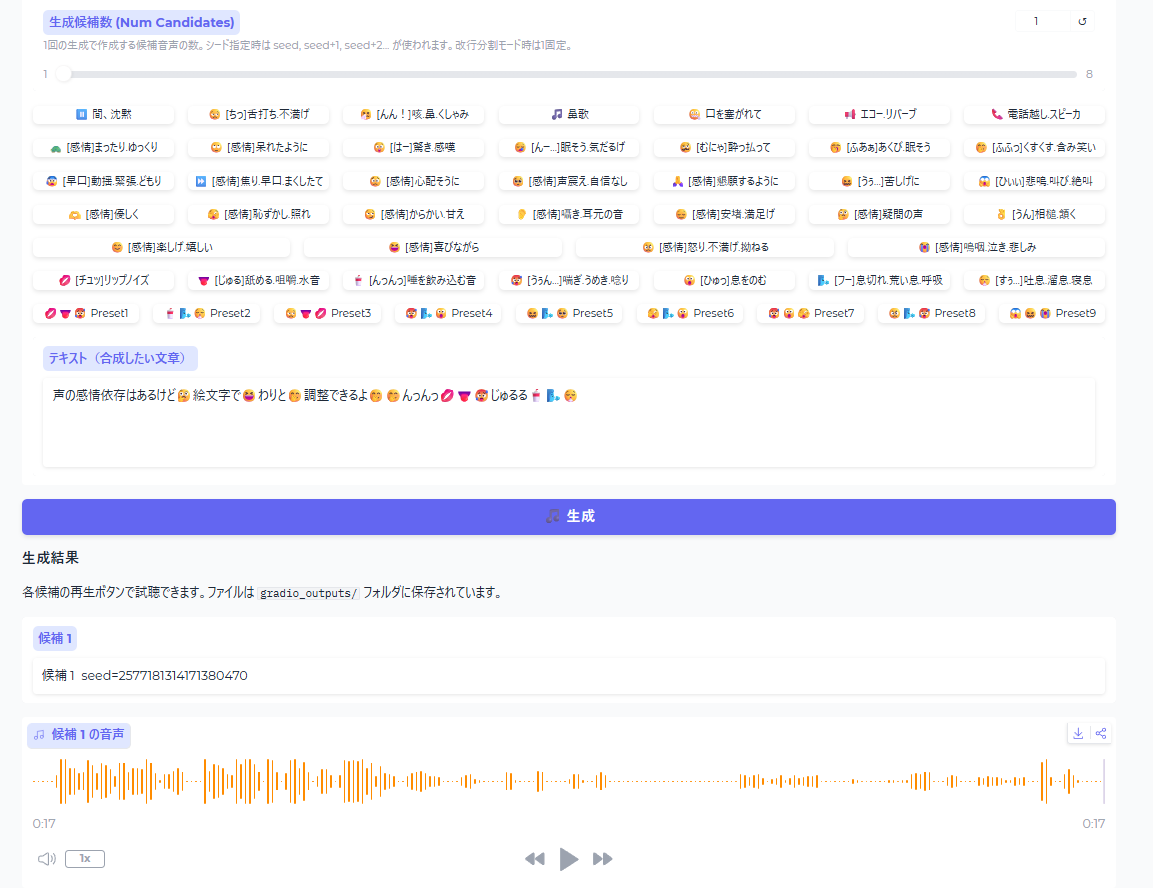The height and width of the screenshot is (888, 1153).
Task: Change playback speed with 1x button
Action: [85, 859]
